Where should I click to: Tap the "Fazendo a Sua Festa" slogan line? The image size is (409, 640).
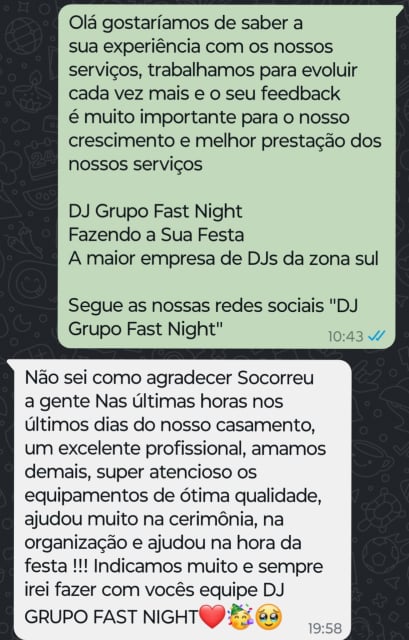click(x=156, y=235)
